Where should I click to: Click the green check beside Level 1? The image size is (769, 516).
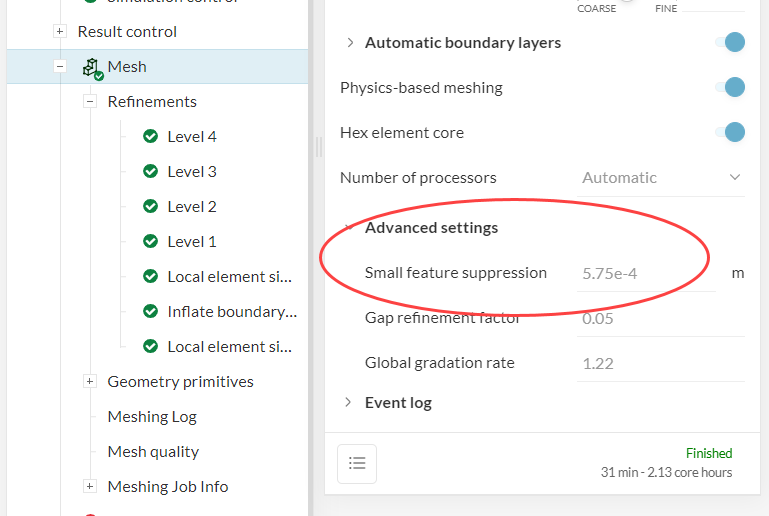point(151,242)
